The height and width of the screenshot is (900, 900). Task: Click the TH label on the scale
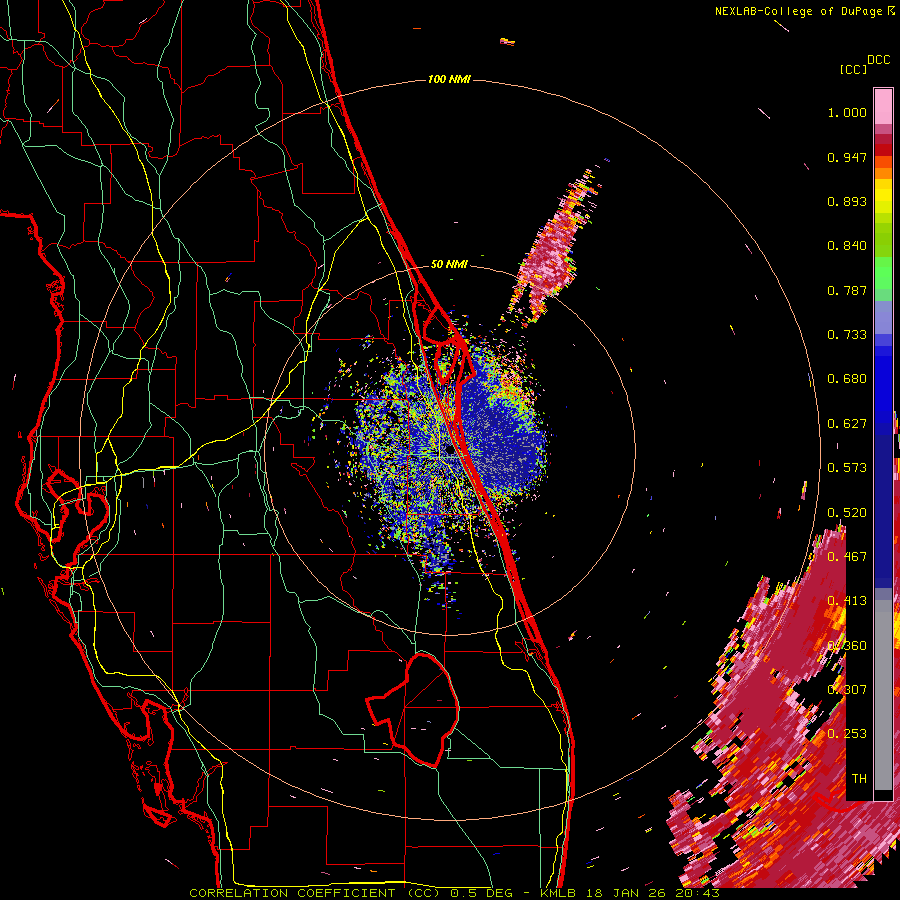click(x=859, y=778)
